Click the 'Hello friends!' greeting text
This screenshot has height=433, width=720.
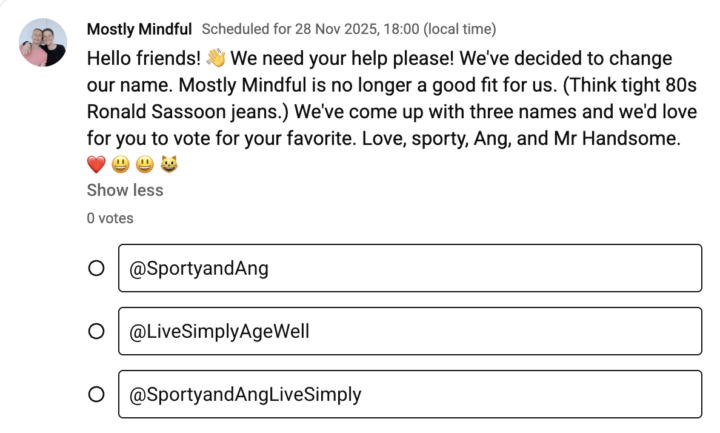(x=144, y=58)
